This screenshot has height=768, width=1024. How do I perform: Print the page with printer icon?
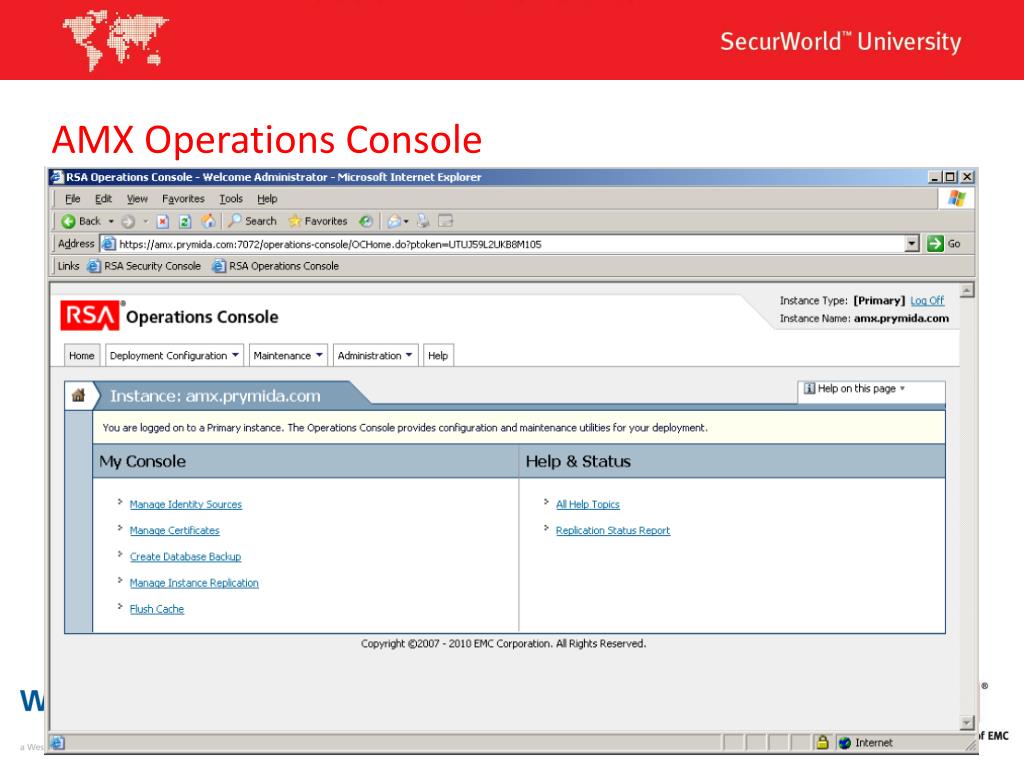[x=423, y=221]
